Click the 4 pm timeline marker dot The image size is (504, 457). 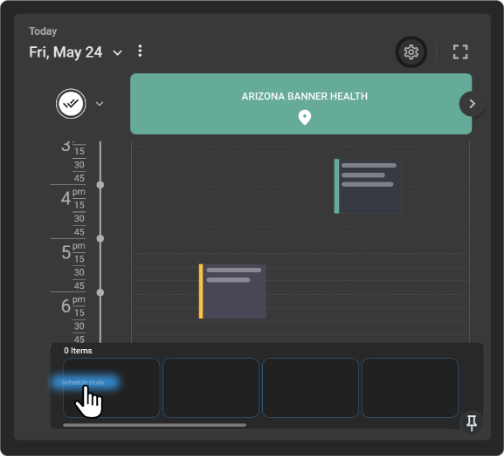pyautogui.click(x=100, y=185)
